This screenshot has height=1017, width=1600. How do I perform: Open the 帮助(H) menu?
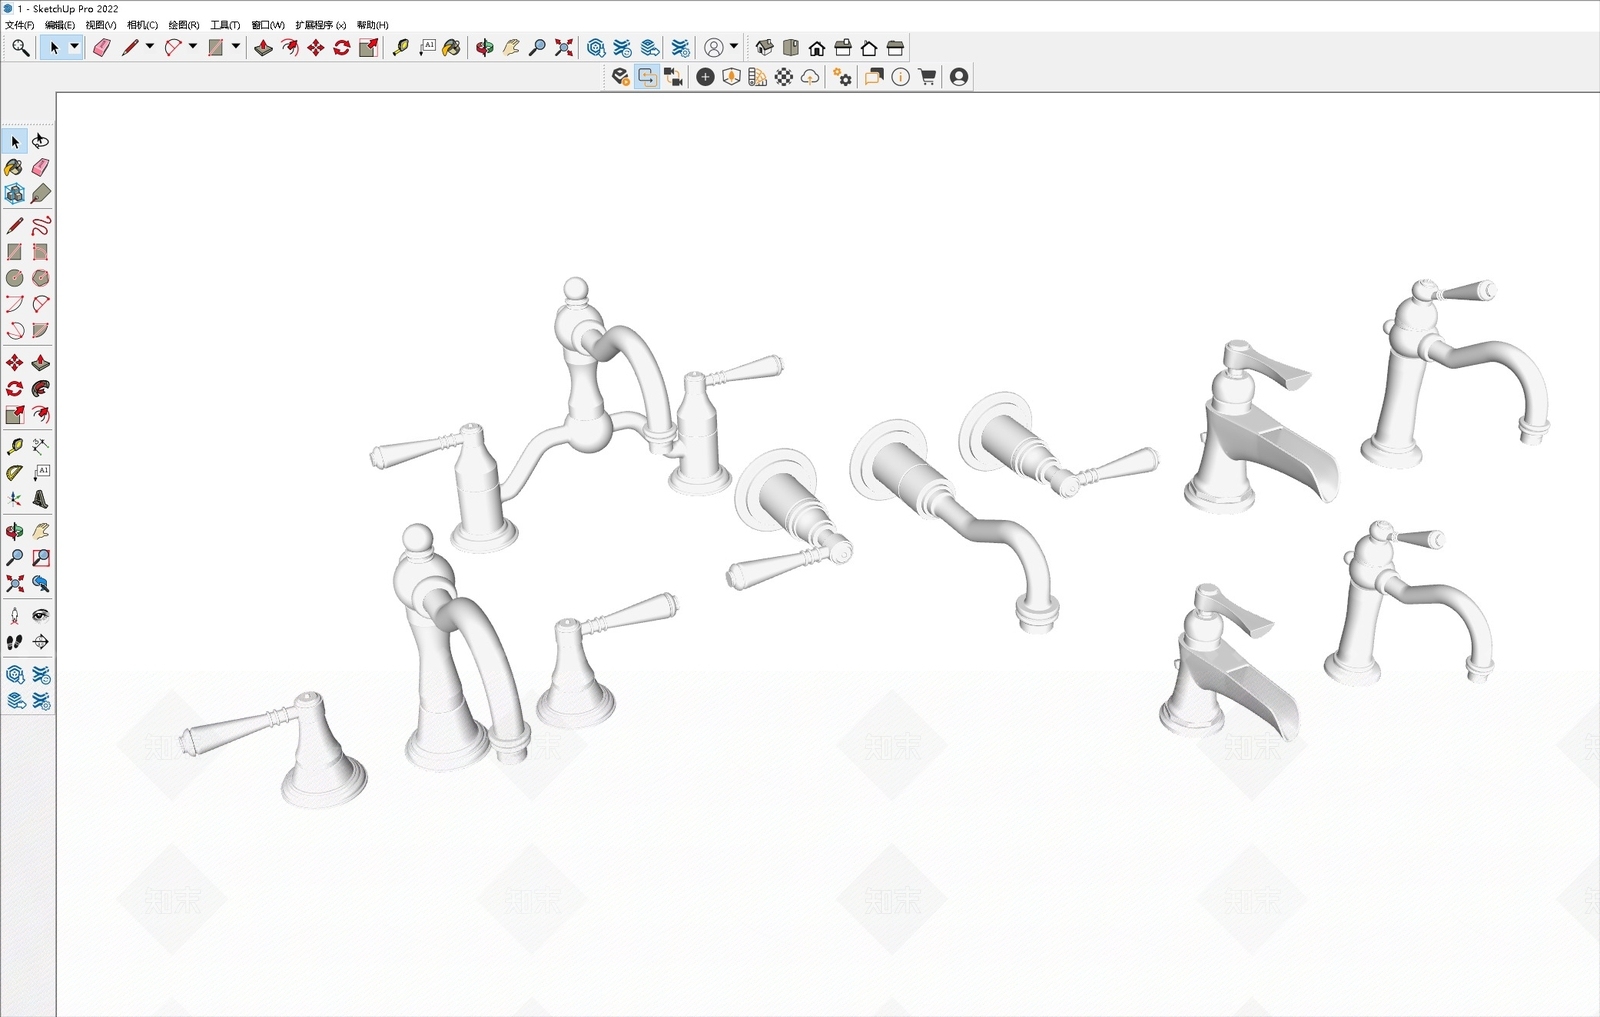372,25
